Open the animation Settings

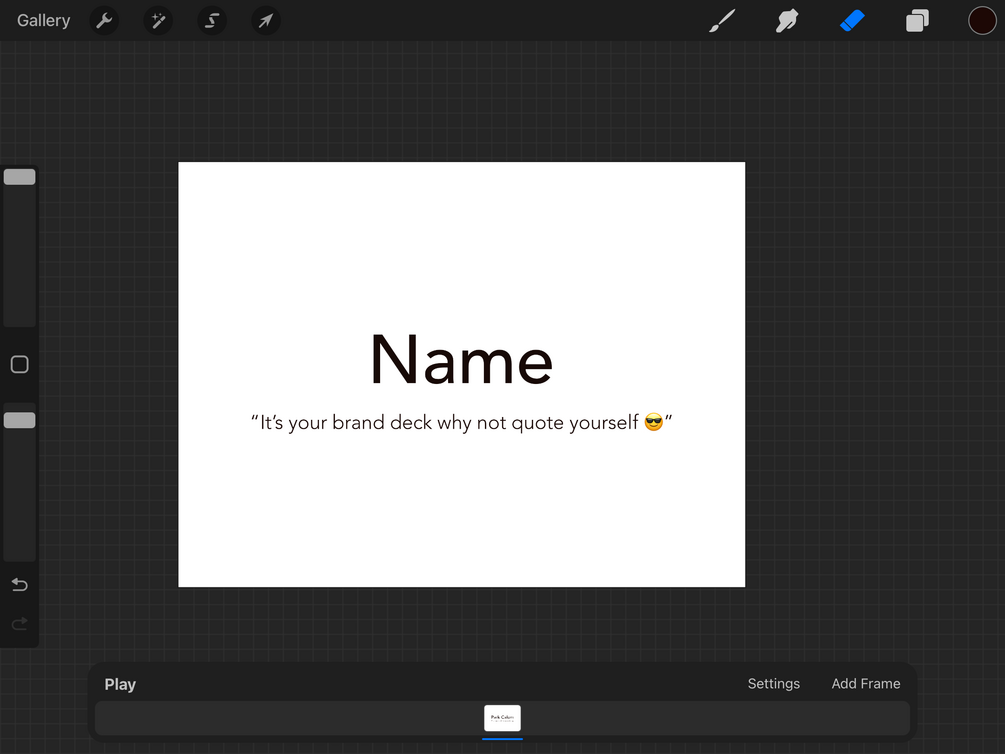point(773,684)
